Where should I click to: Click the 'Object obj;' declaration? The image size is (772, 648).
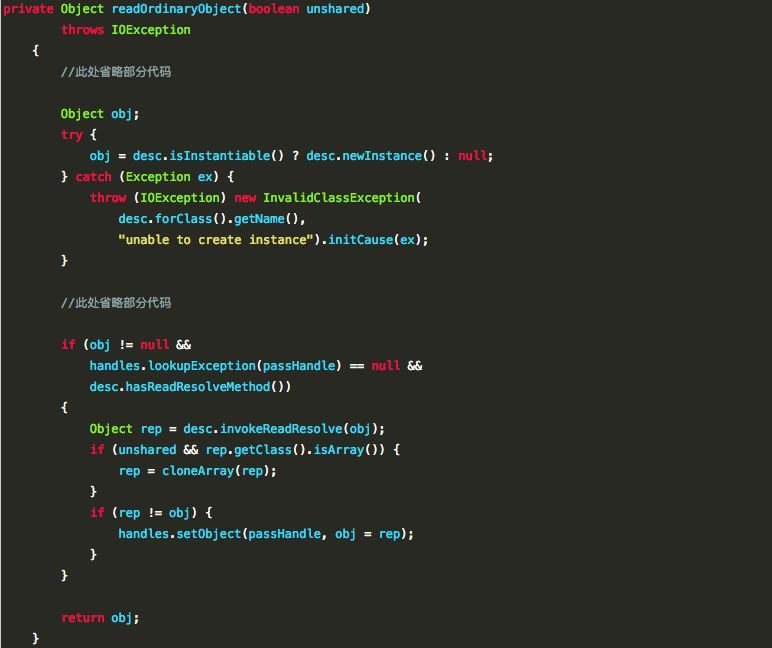pos(100,114)
